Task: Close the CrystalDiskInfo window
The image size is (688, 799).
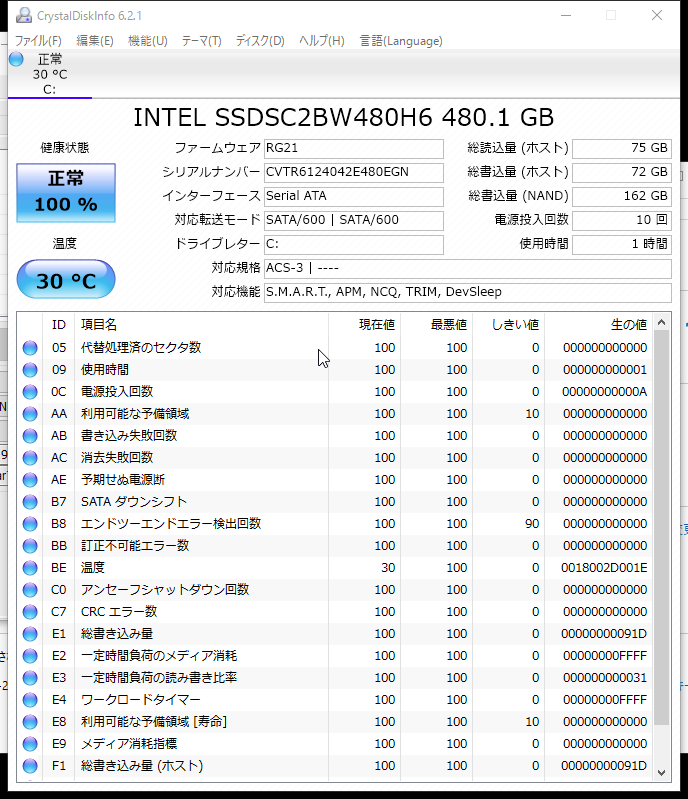Action: pos(657,15)
